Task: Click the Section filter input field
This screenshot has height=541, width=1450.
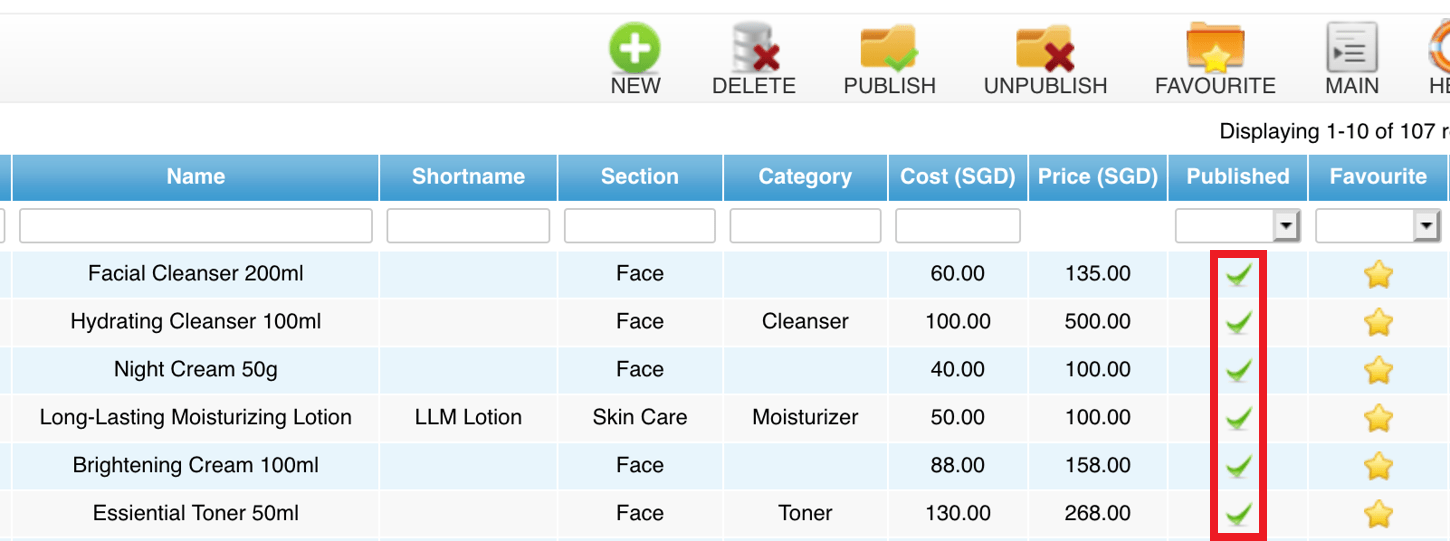Action: [640, 226]
